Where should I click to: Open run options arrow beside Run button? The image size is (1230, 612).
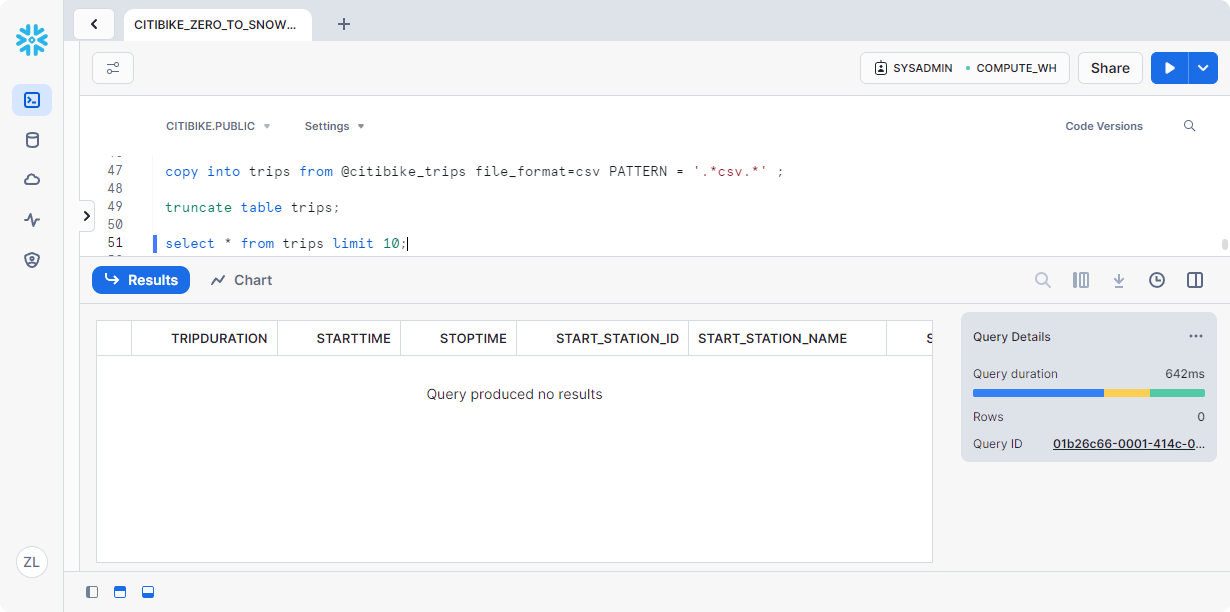(x=1203, y=68)
